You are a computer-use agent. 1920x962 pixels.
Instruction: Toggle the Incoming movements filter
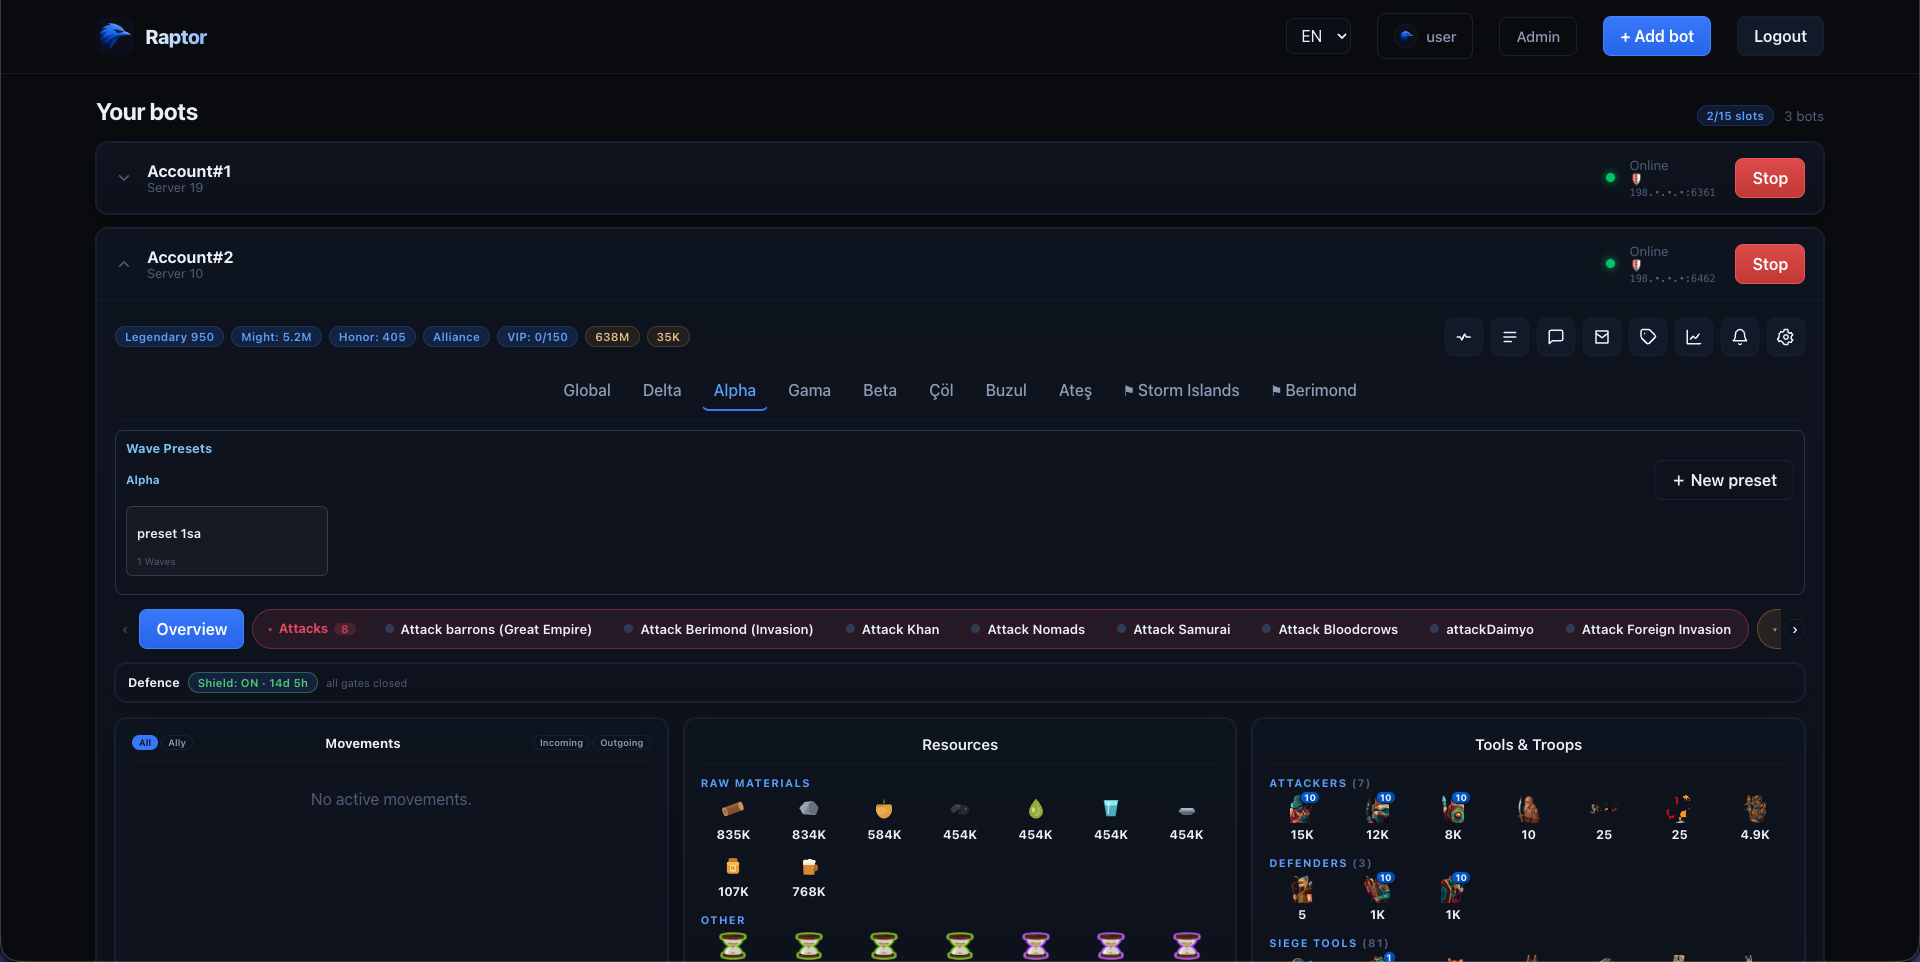[x=561, y=743]
